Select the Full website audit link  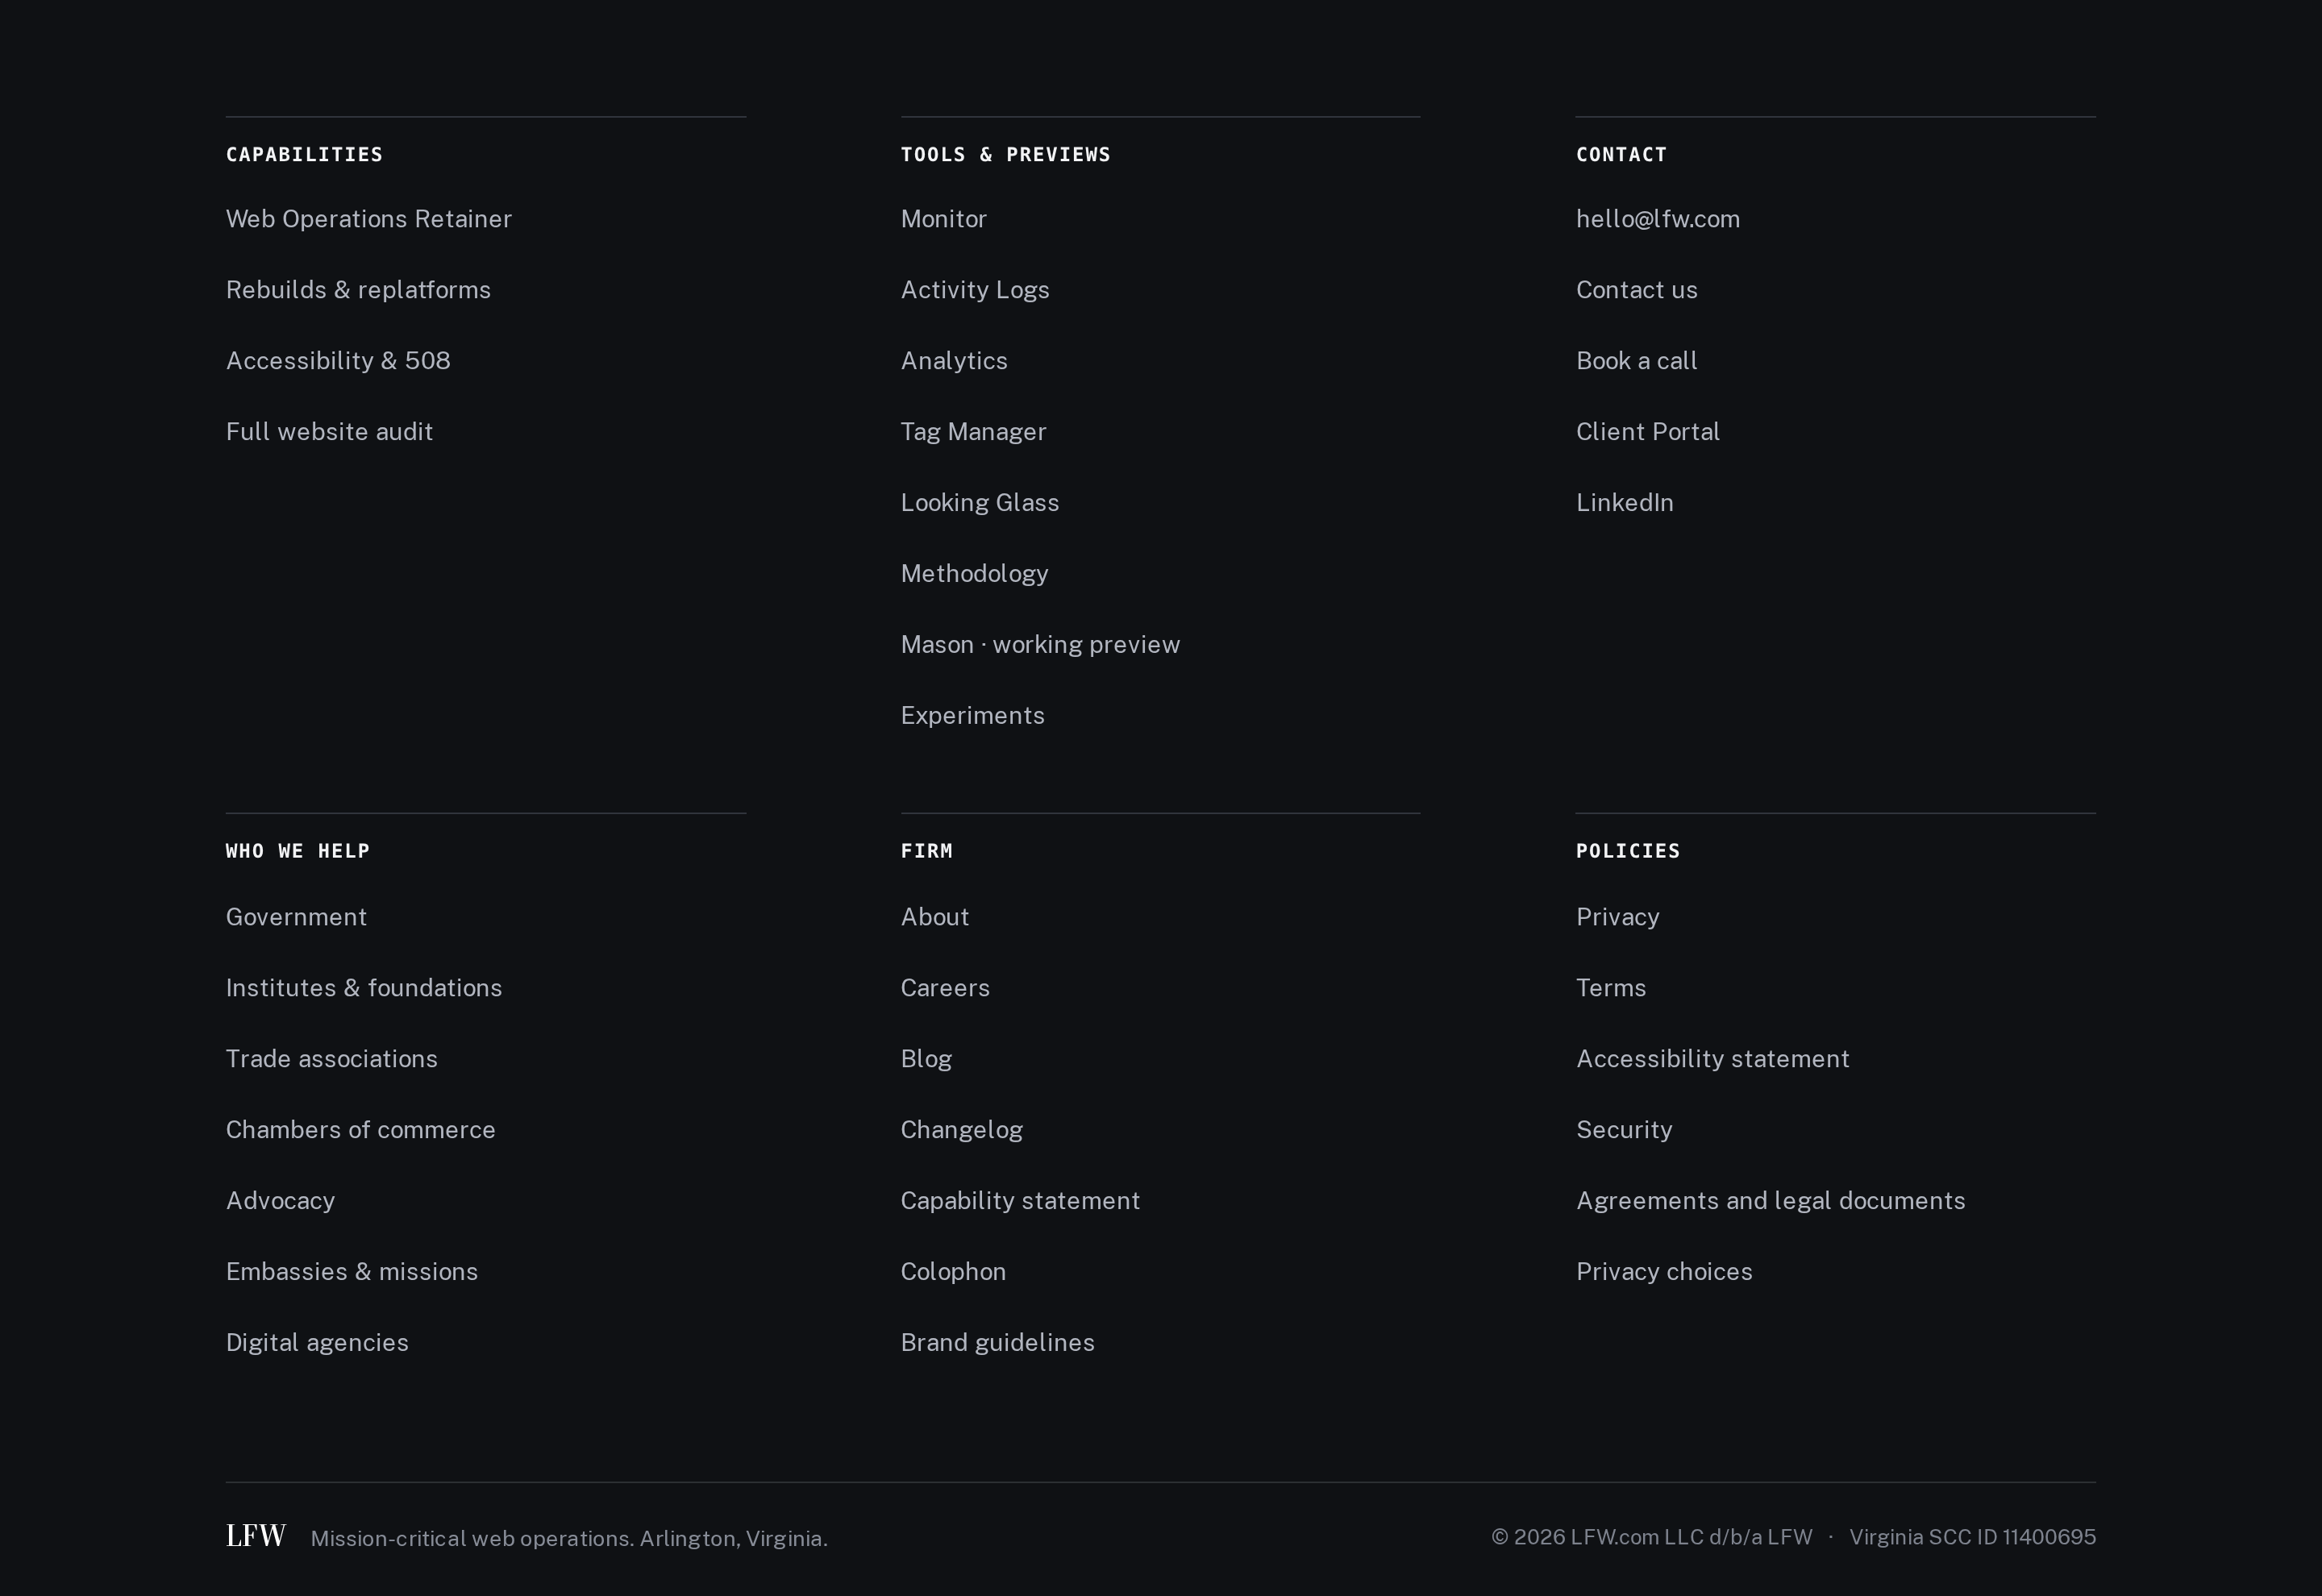point(329,432)
